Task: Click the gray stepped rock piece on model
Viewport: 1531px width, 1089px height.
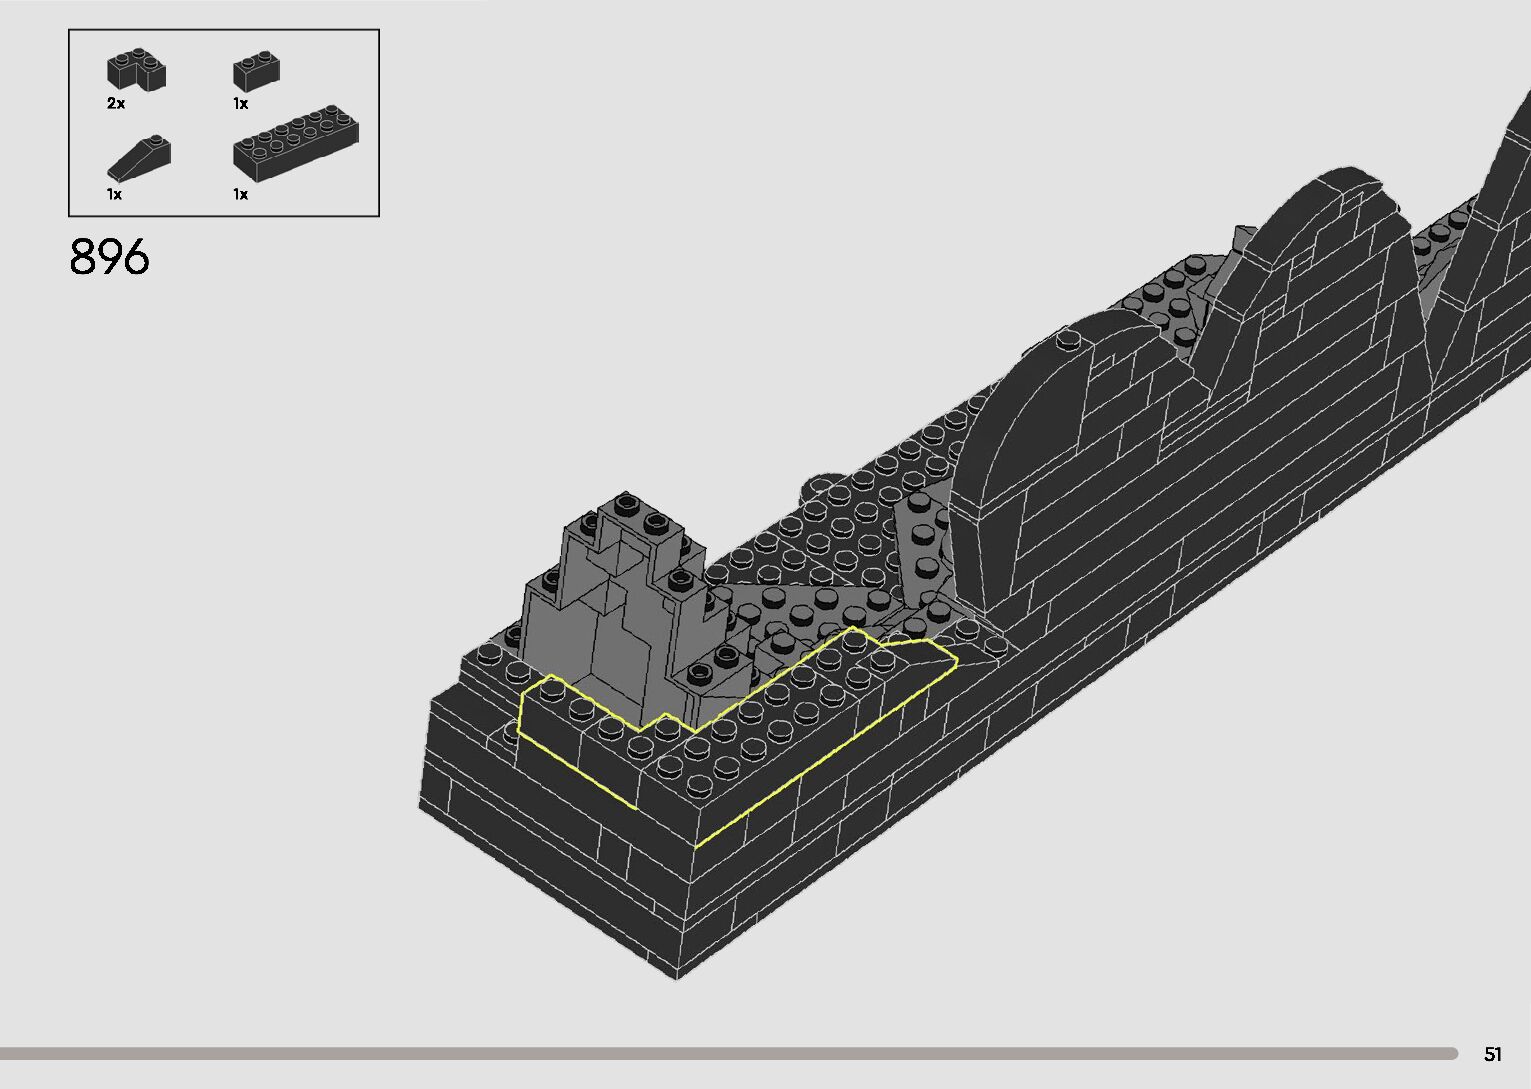Action: pos(615,620)
